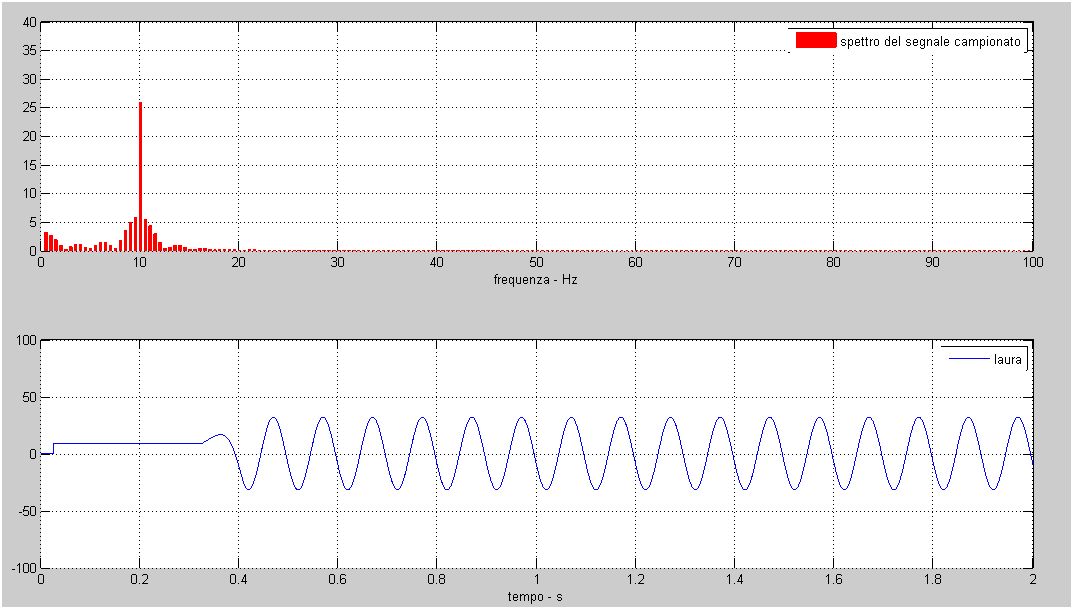Click the 40 tick label on the spectrum y-axis
This screenshot has width=1073, height=609.
point(29,22)
